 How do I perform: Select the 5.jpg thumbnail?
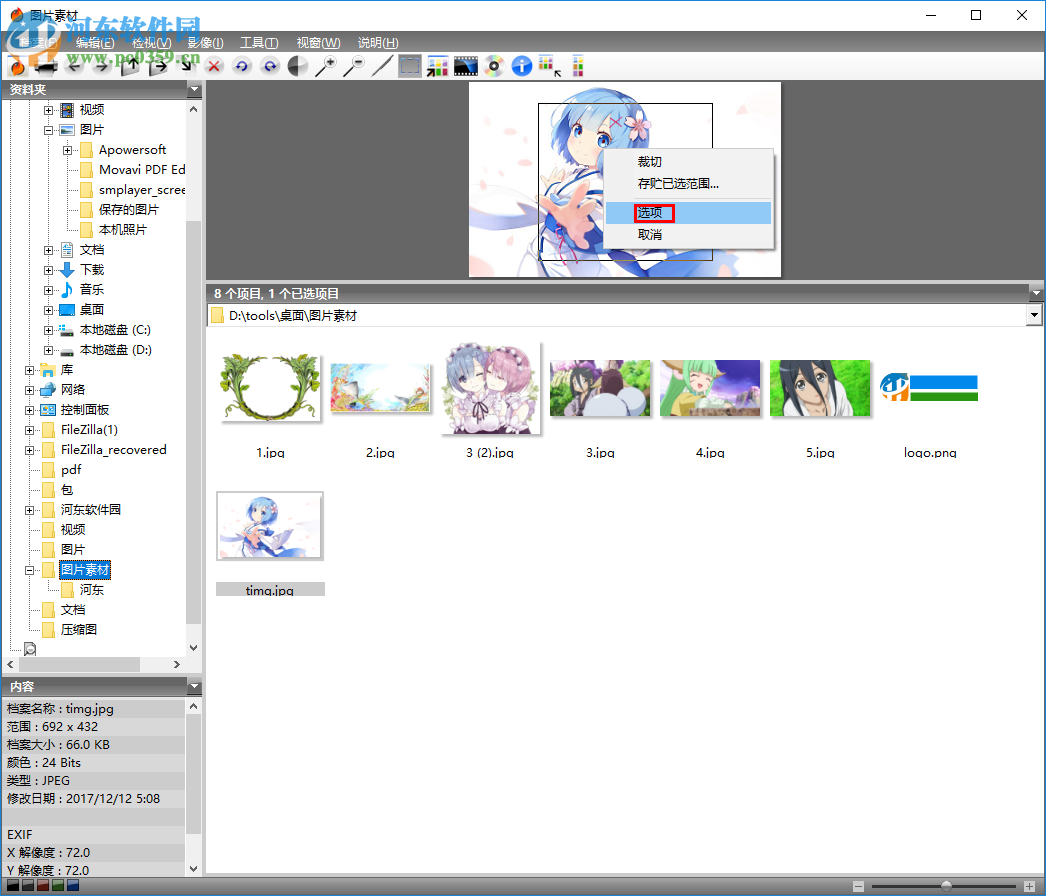click(820, 388)
